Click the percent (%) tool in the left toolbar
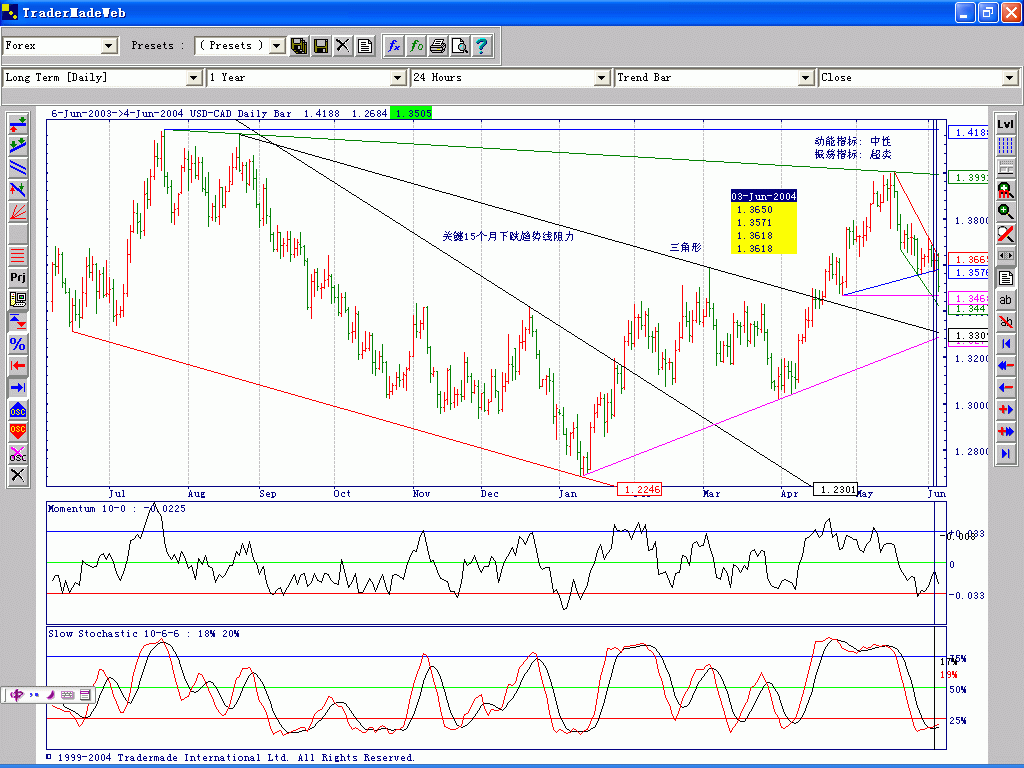The width and height of the screenshot is (1024, 768). coord(17,344)
